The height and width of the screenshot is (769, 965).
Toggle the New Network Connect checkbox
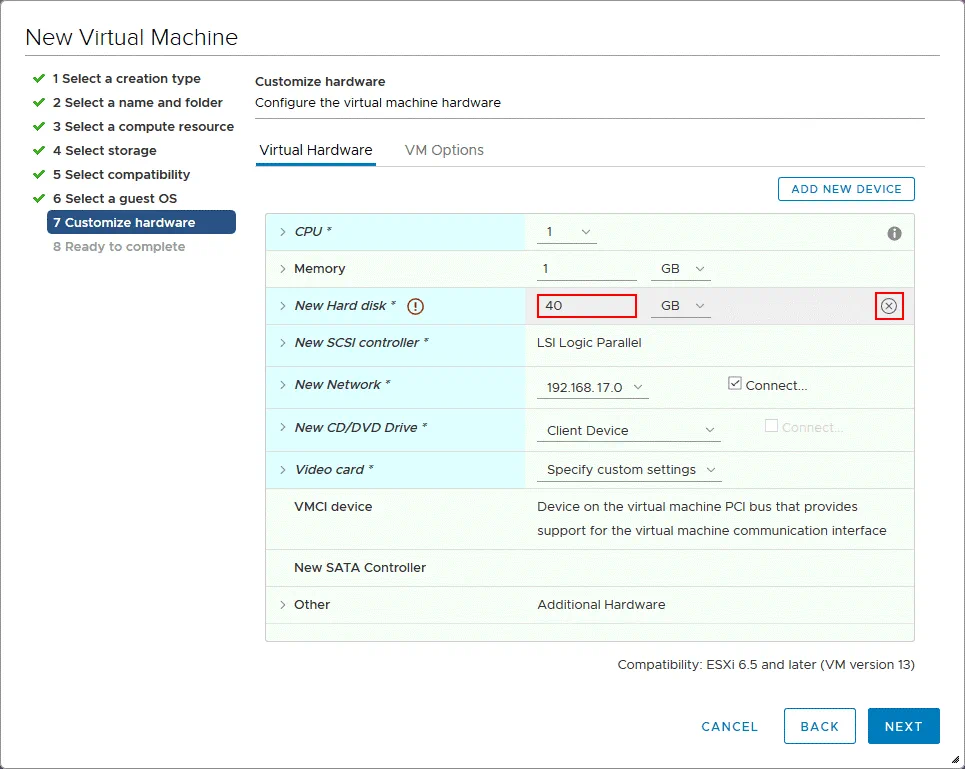(x=735, y=383)
